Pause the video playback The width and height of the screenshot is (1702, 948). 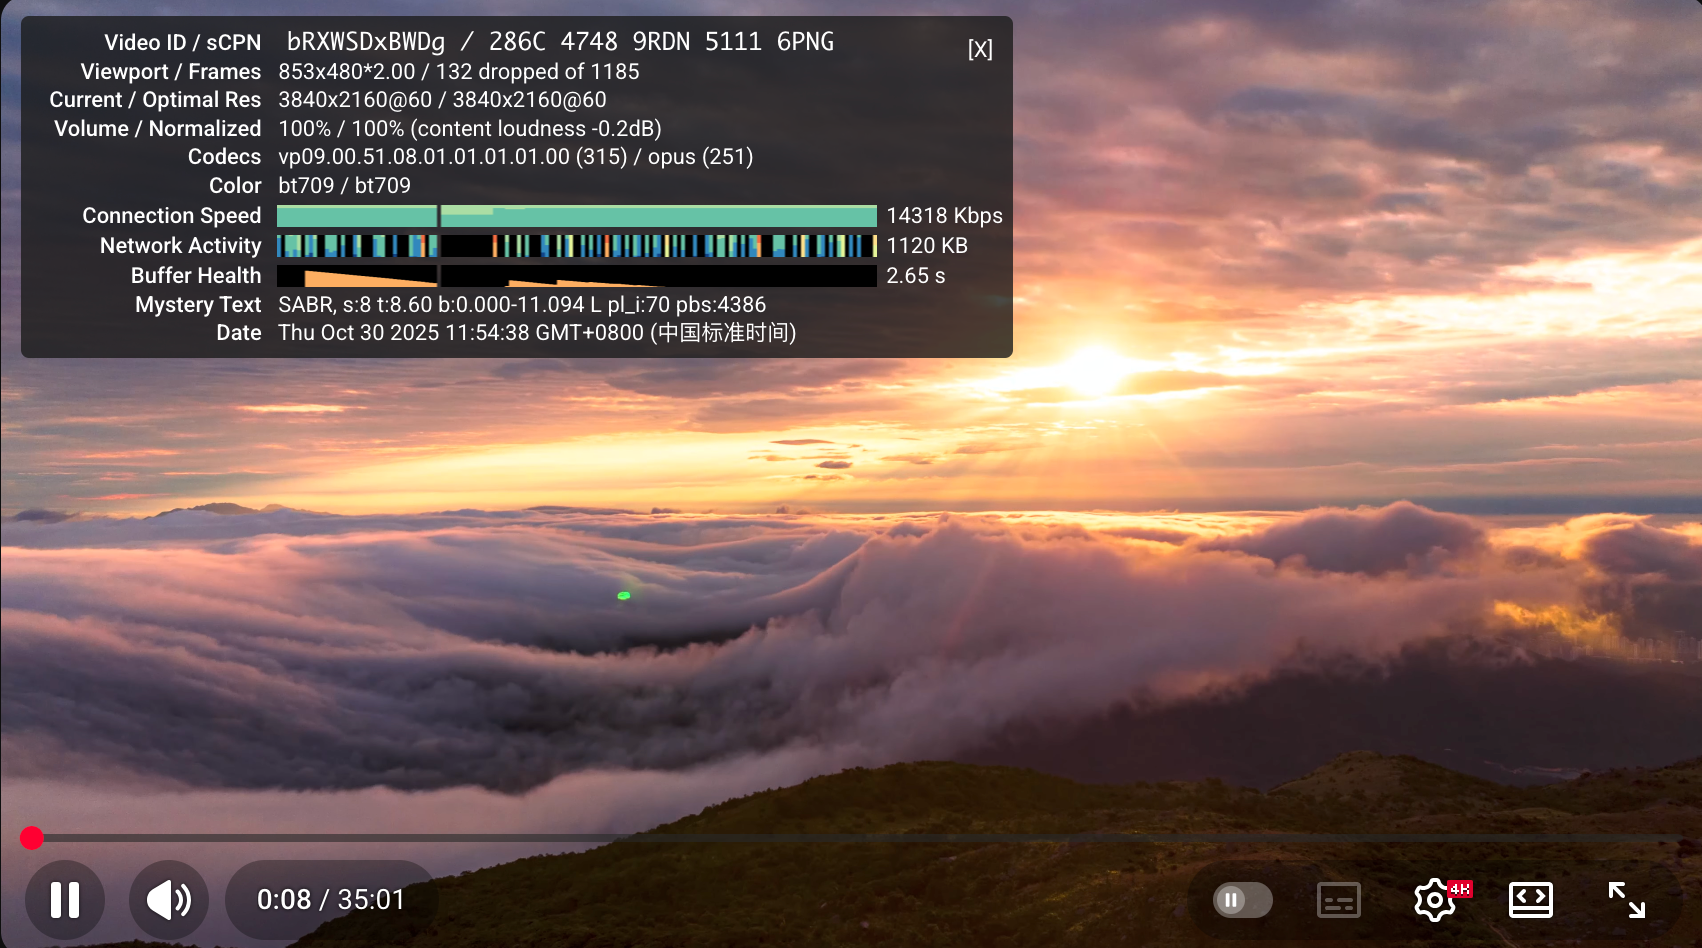coord(65,900)
